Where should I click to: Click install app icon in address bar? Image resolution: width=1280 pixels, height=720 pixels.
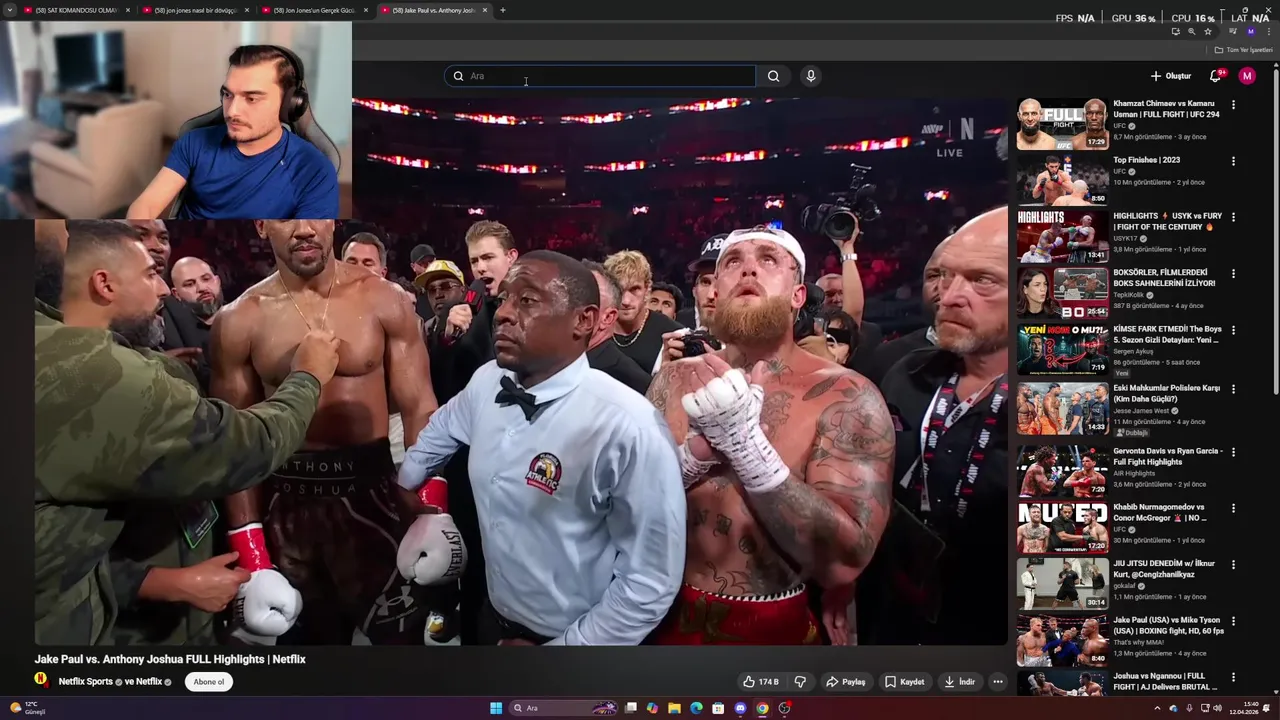(1175, 32)
